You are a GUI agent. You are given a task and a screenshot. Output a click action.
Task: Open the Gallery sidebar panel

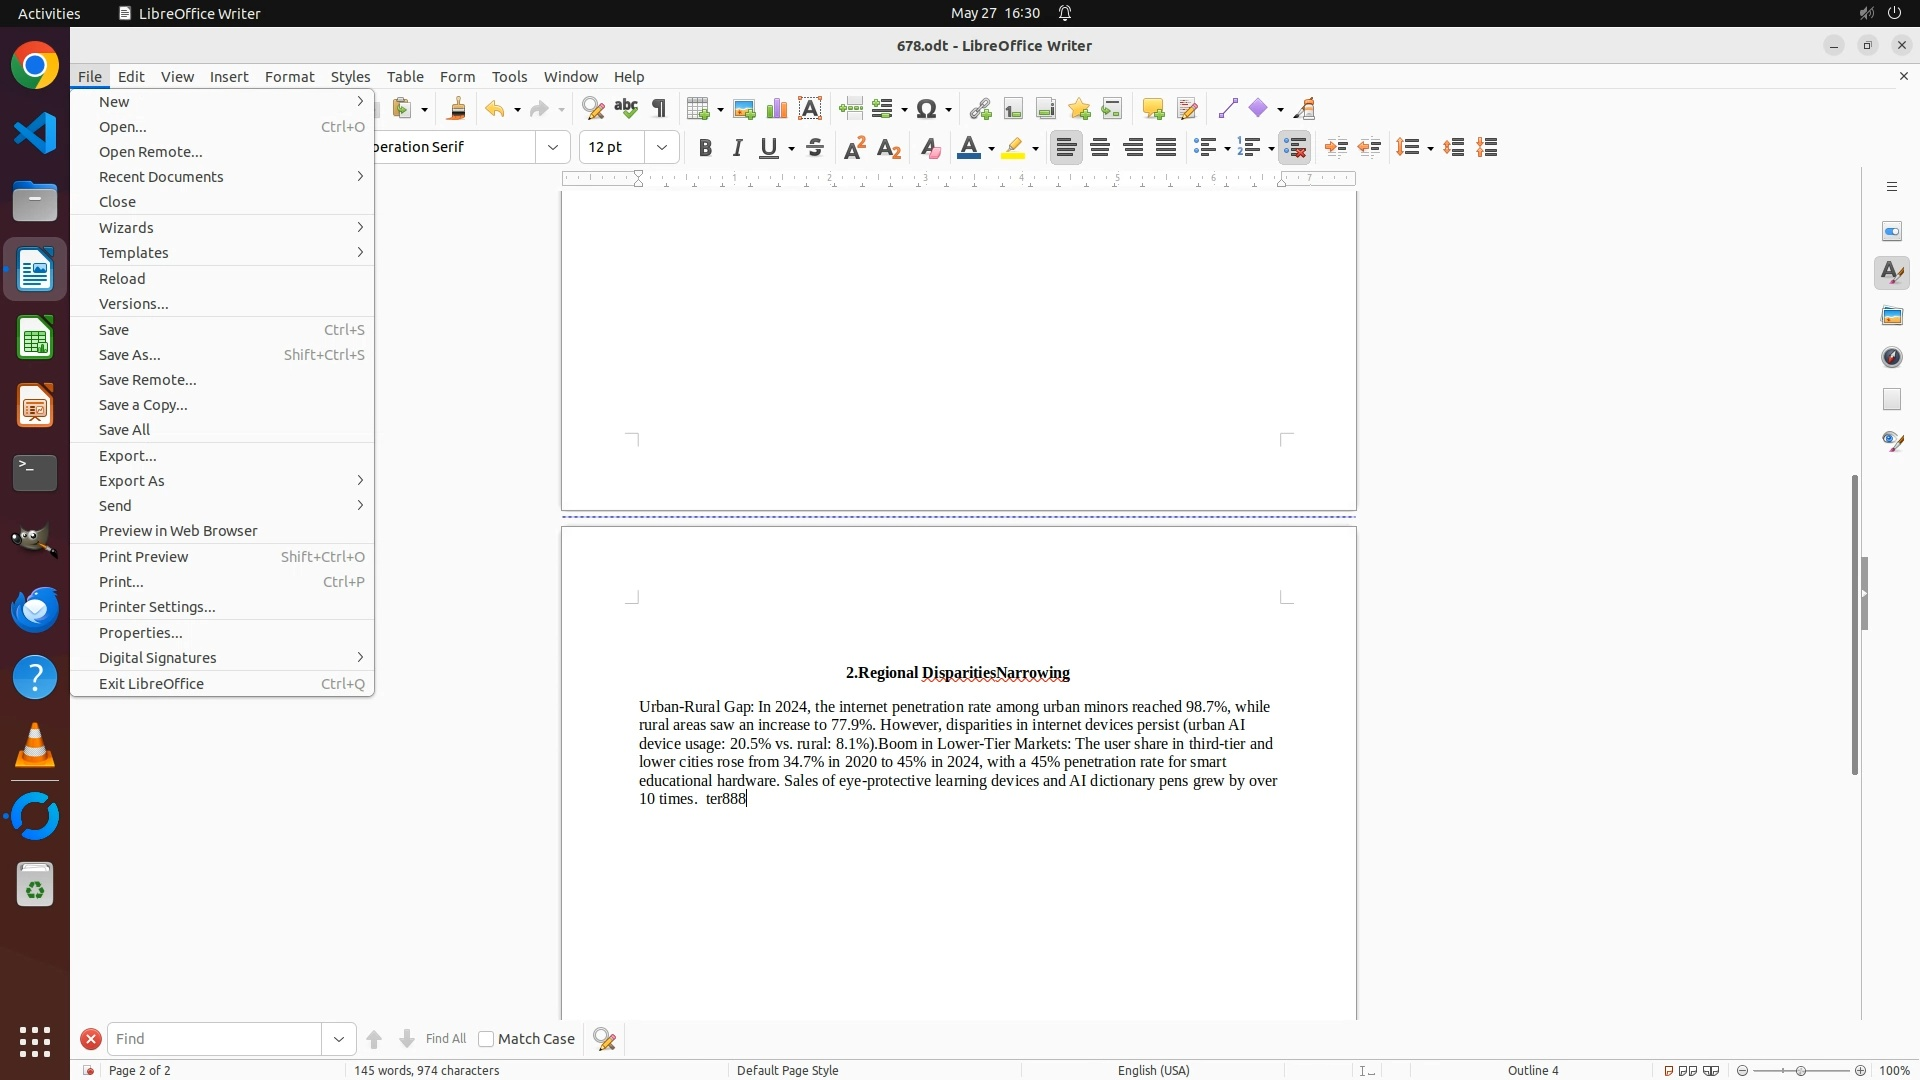click(x=1892, y=316)
